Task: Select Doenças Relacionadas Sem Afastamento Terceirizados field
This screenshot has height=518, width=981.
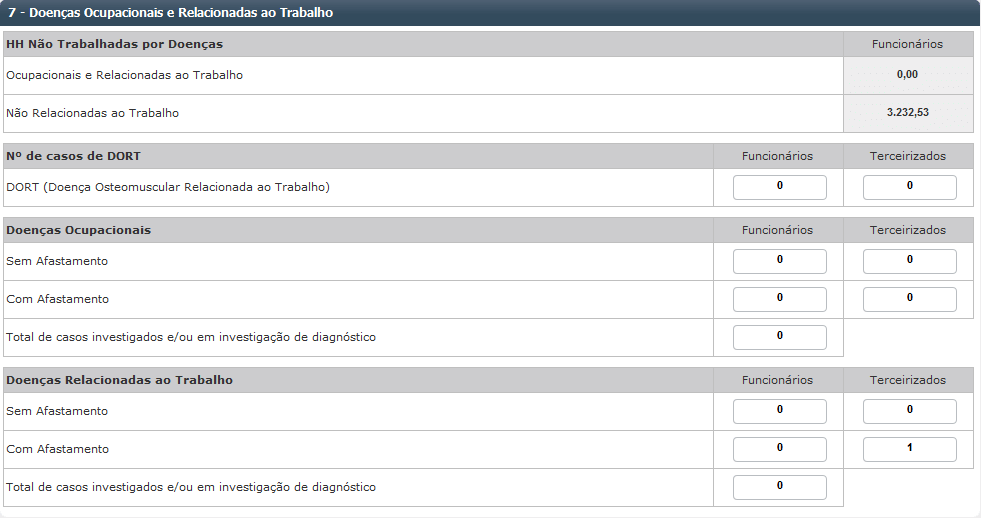Action: point(909,411)
